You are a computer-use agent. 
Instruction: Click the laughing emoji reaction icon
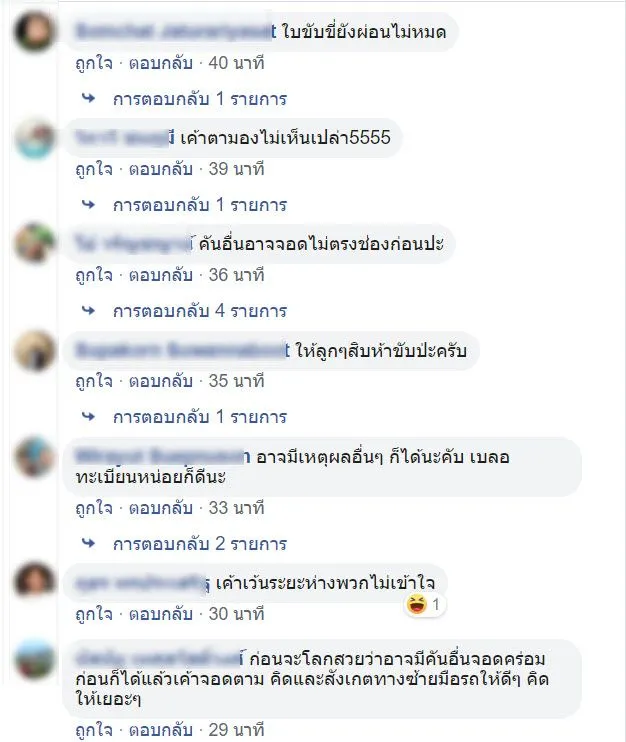click(417, 604)
